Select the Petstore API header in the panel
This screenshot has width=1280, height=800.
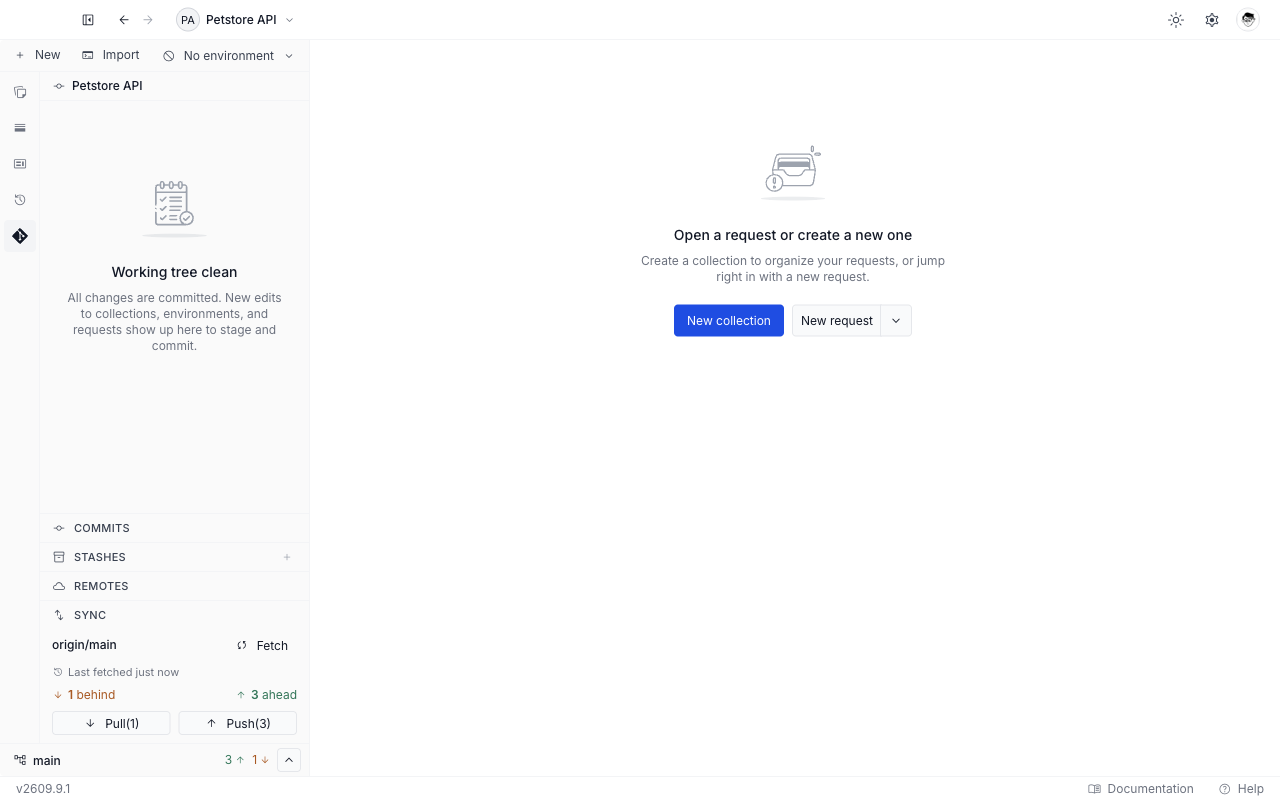pyautogui.click(x=174, y=86)
